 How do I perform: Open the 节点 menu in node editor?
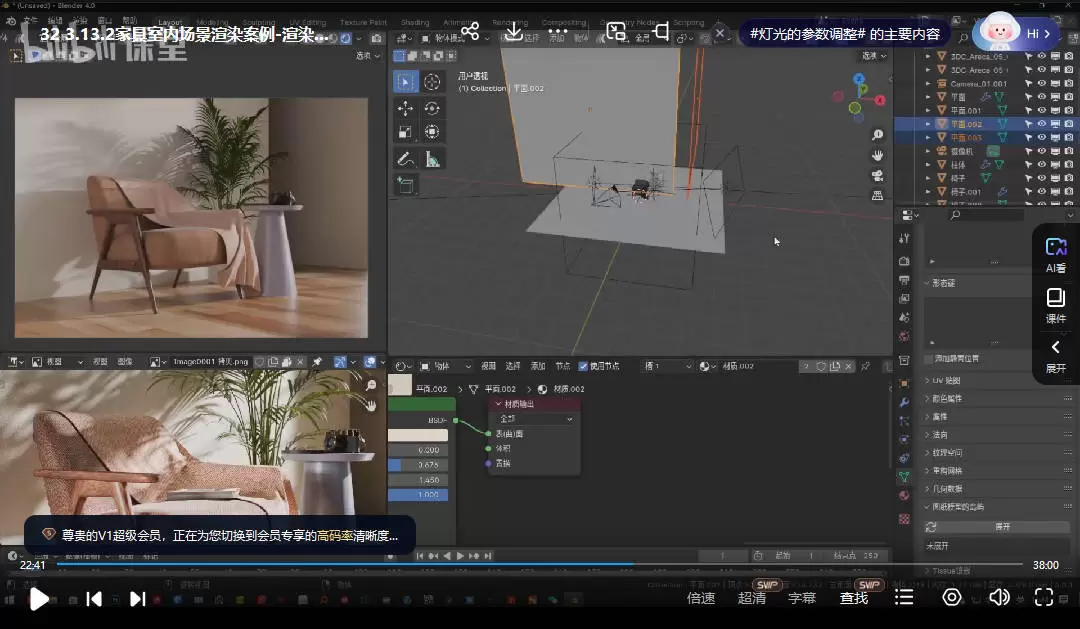point(563,366)
